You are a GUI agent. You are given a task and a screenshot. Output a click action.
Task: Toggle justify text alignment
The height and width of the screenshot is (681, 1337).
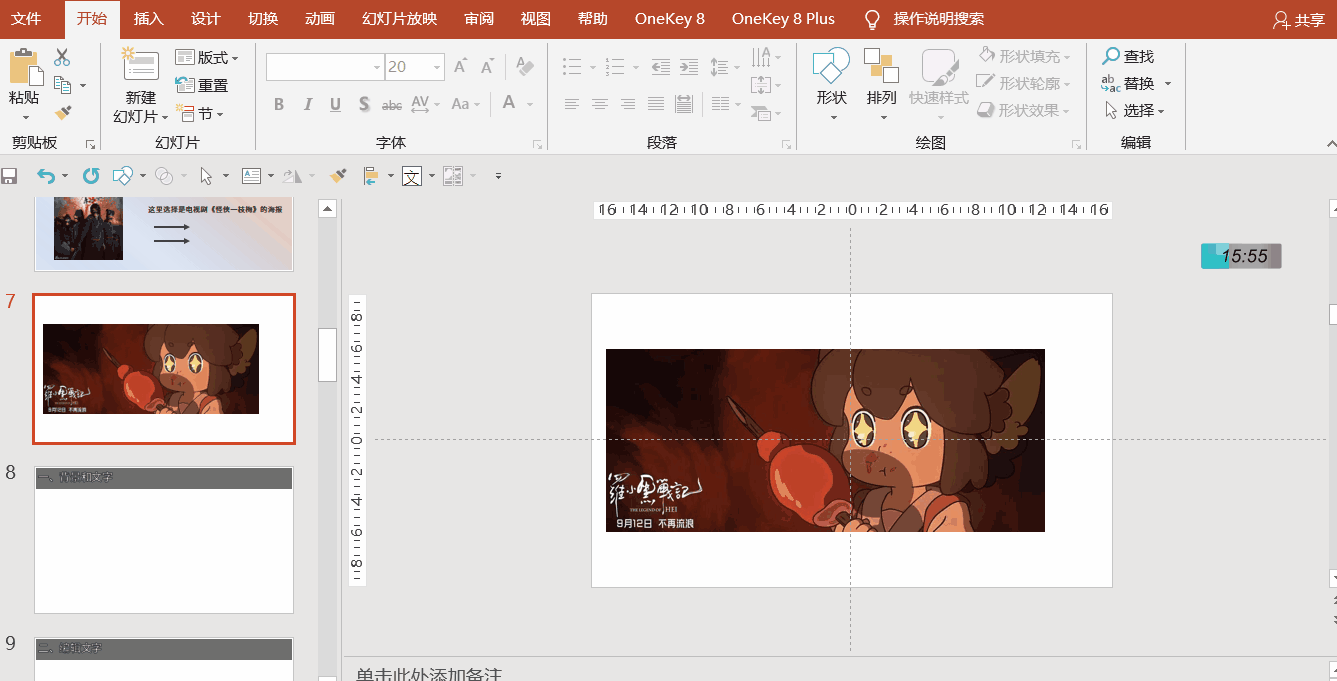[656, 104]
